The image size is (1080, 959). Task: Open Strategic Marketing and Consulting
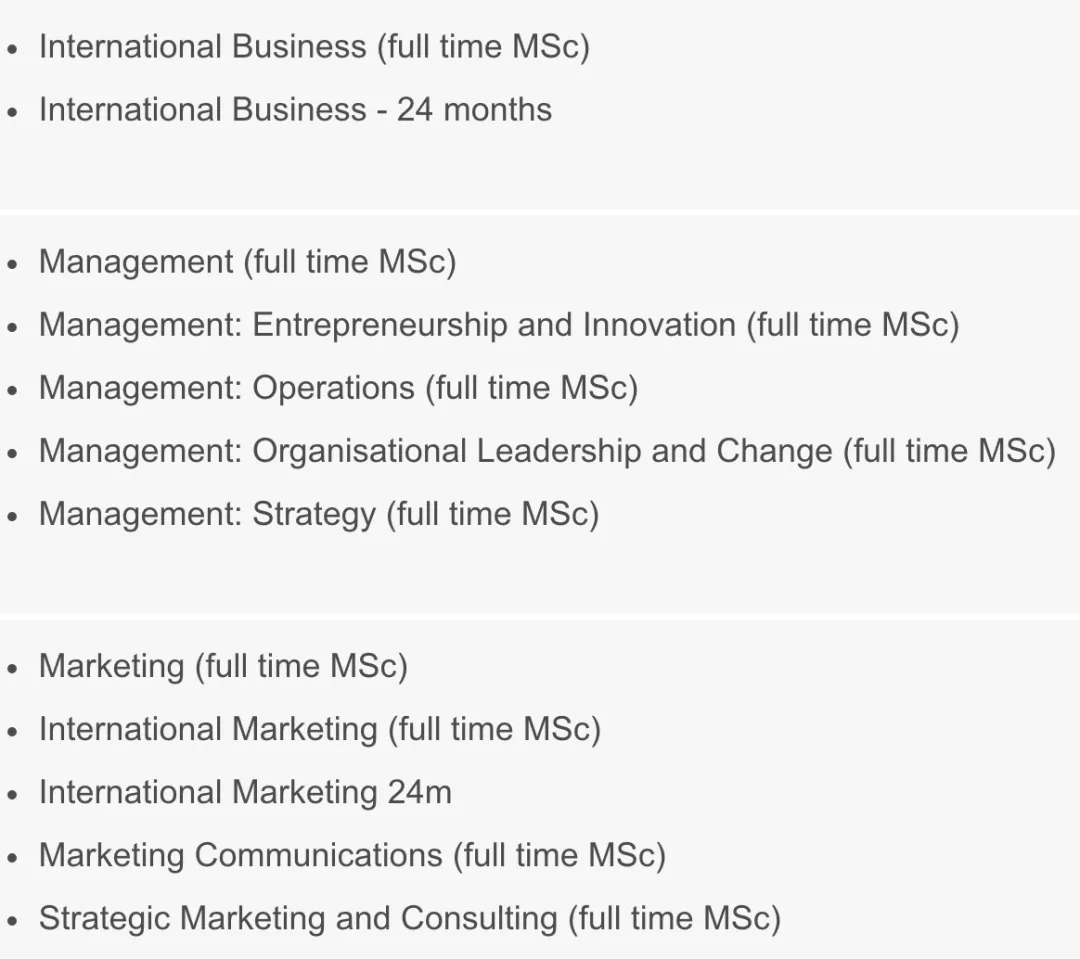pos(409,918)
